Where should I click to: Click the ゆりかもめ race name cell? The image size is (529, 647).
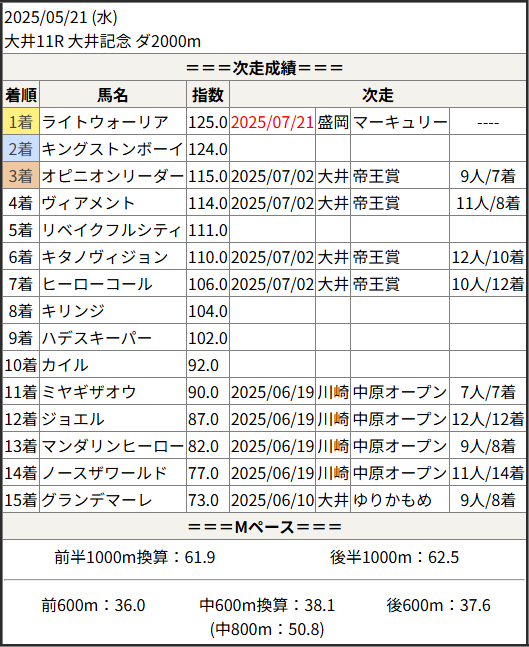click(400, 500)
